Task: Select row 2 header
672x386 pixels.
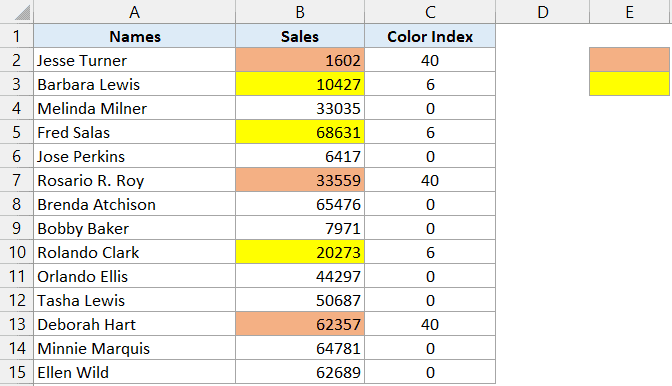Action: (x=17, y=60)
